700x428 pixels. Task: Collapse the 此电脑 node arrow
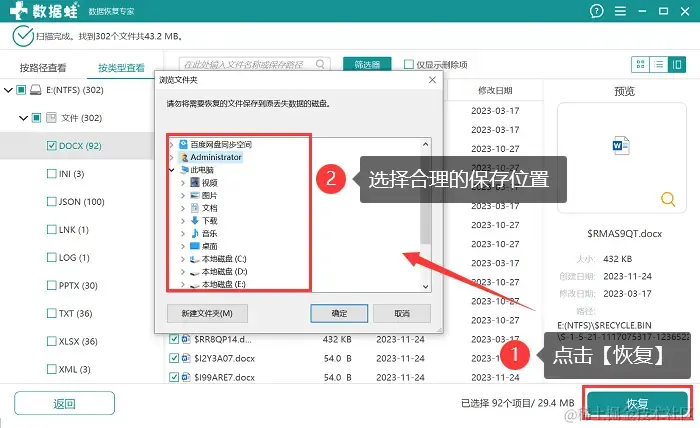[x=172, y=170]
